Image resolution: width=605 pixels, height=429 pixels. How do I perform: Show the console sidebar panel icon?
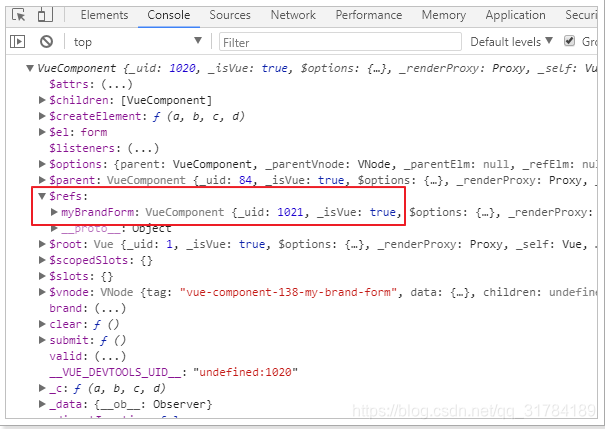point(17,42)
